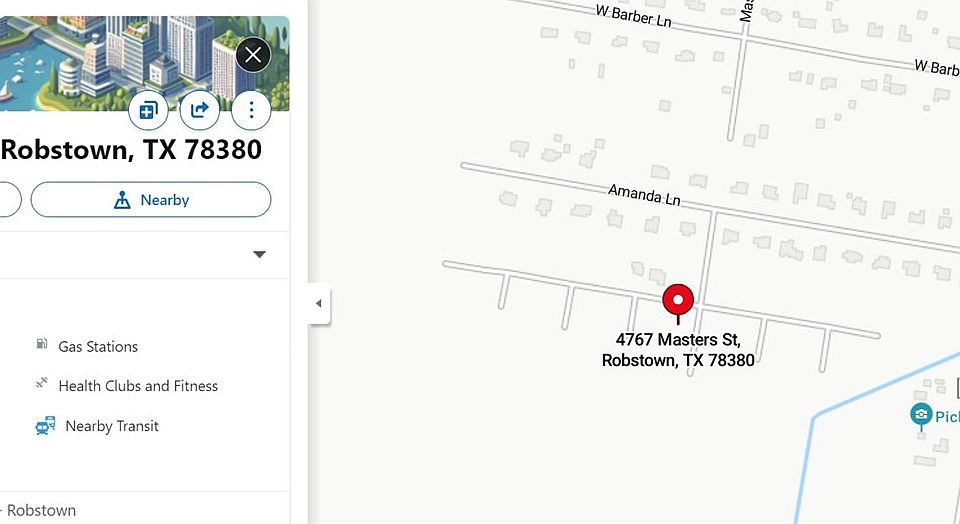Image resolution: width=960 pixels, height=524 pixels.
Task: Select Health Clubs and Fitness
Action: pyautogui.click(x=138, y=386)
